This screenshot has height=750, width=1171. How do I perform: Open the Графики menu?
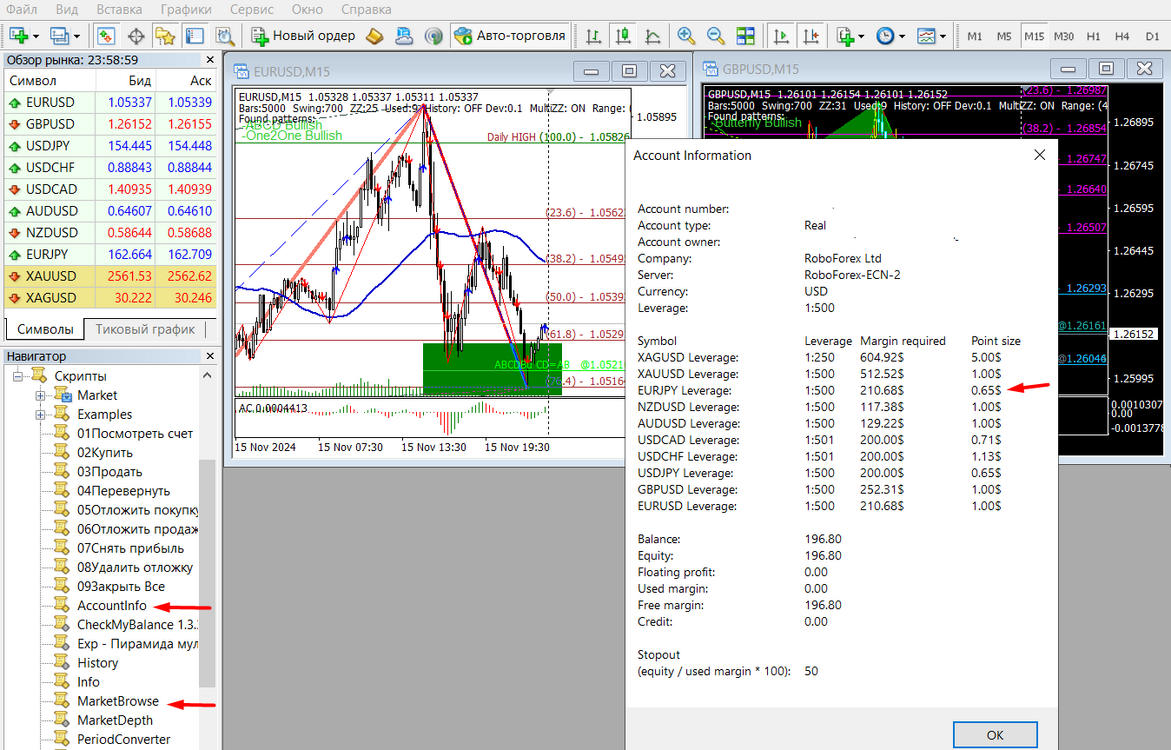[x=186, y=9]
